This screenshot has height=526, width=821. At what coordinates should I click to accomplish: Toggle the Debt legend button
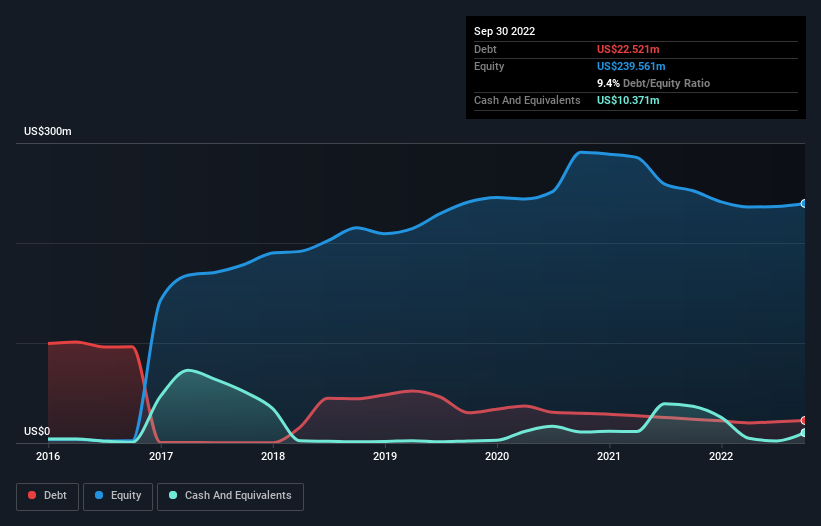click(x=48, y=496)
